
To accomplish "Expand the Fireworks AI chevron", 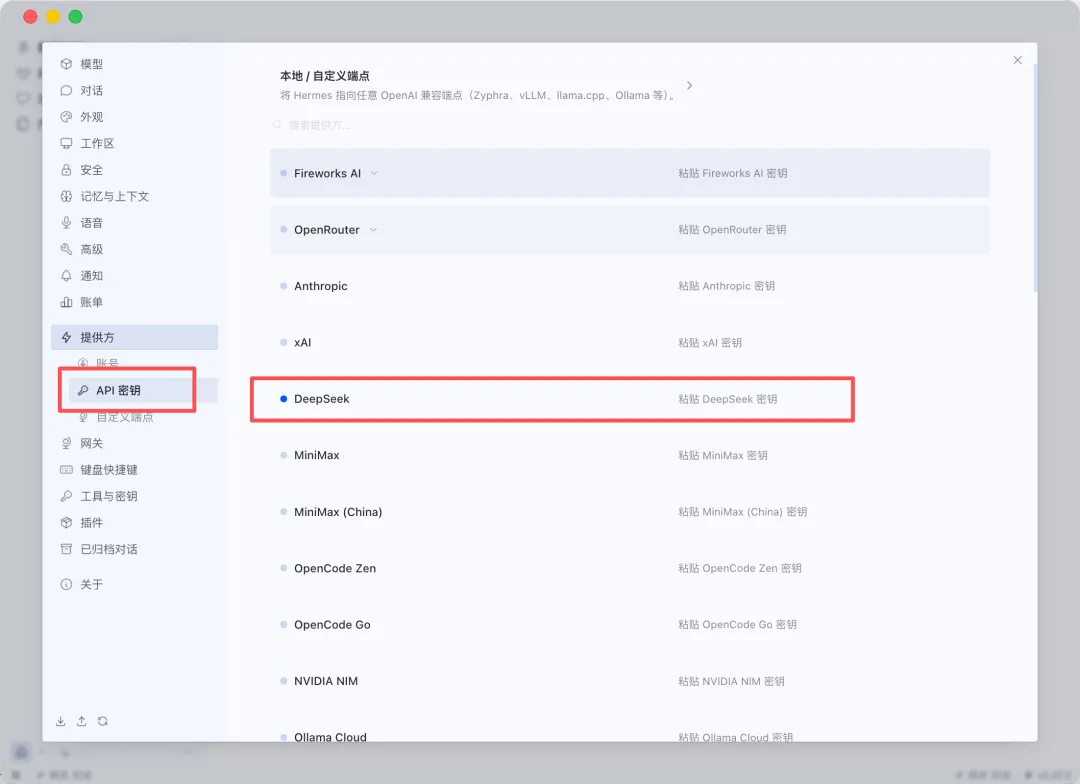I will click(x=374, y=173).
